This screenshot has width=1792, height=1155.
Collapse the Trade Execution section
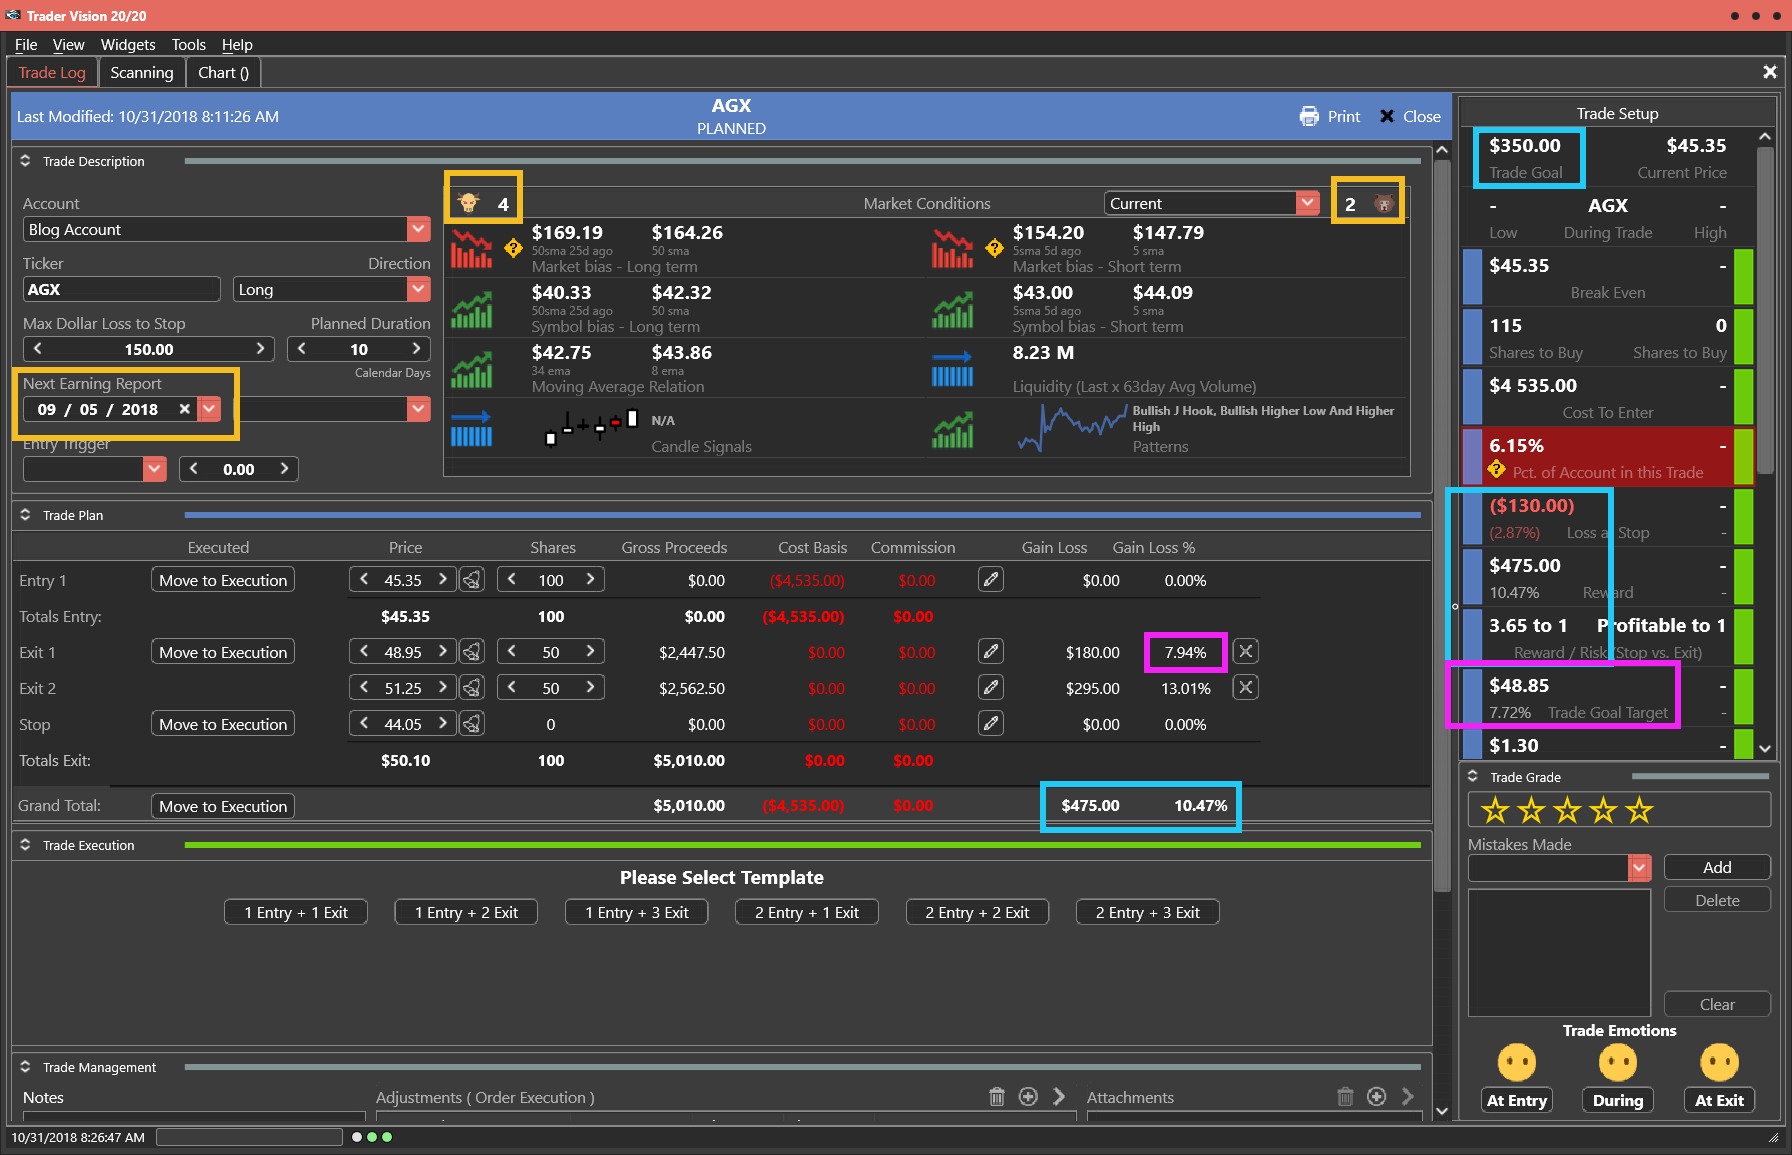[x=25, y=845]
